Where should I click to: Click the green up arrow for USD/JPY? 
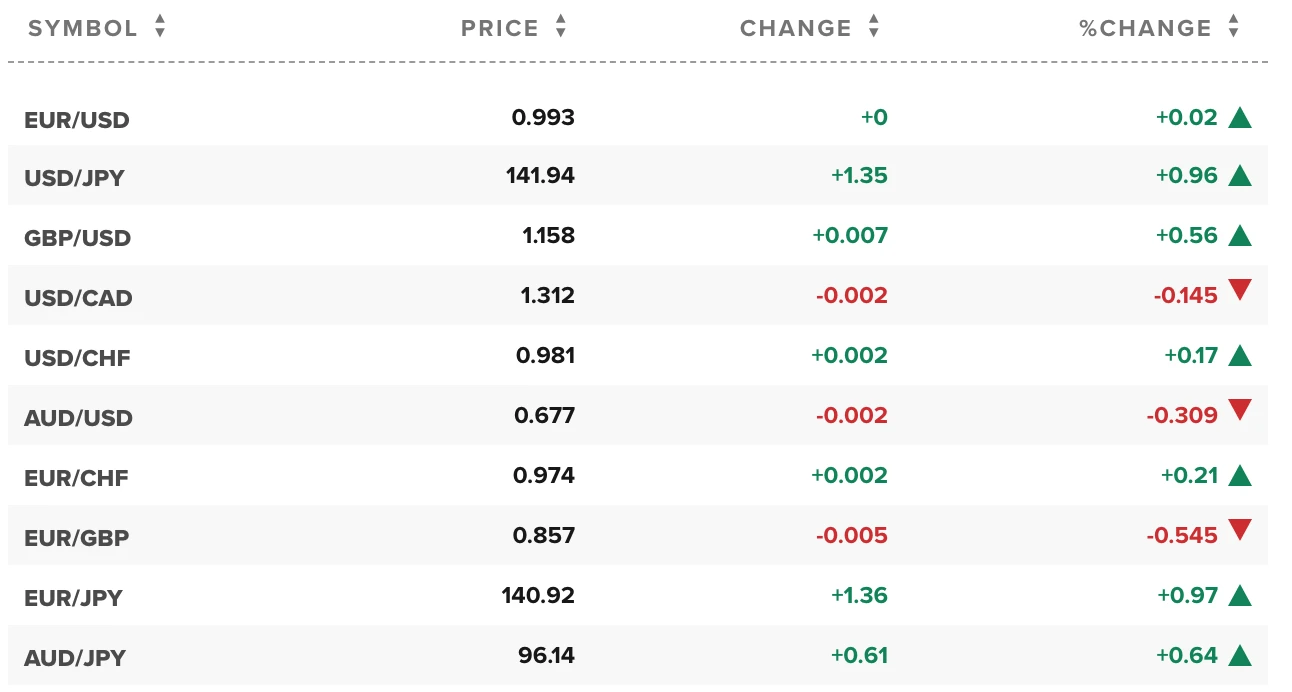(x=1240, y=177)
